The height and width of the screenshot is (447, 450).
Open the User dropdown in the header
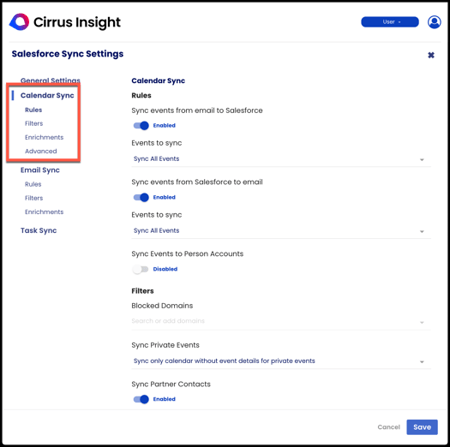point(390,22)
